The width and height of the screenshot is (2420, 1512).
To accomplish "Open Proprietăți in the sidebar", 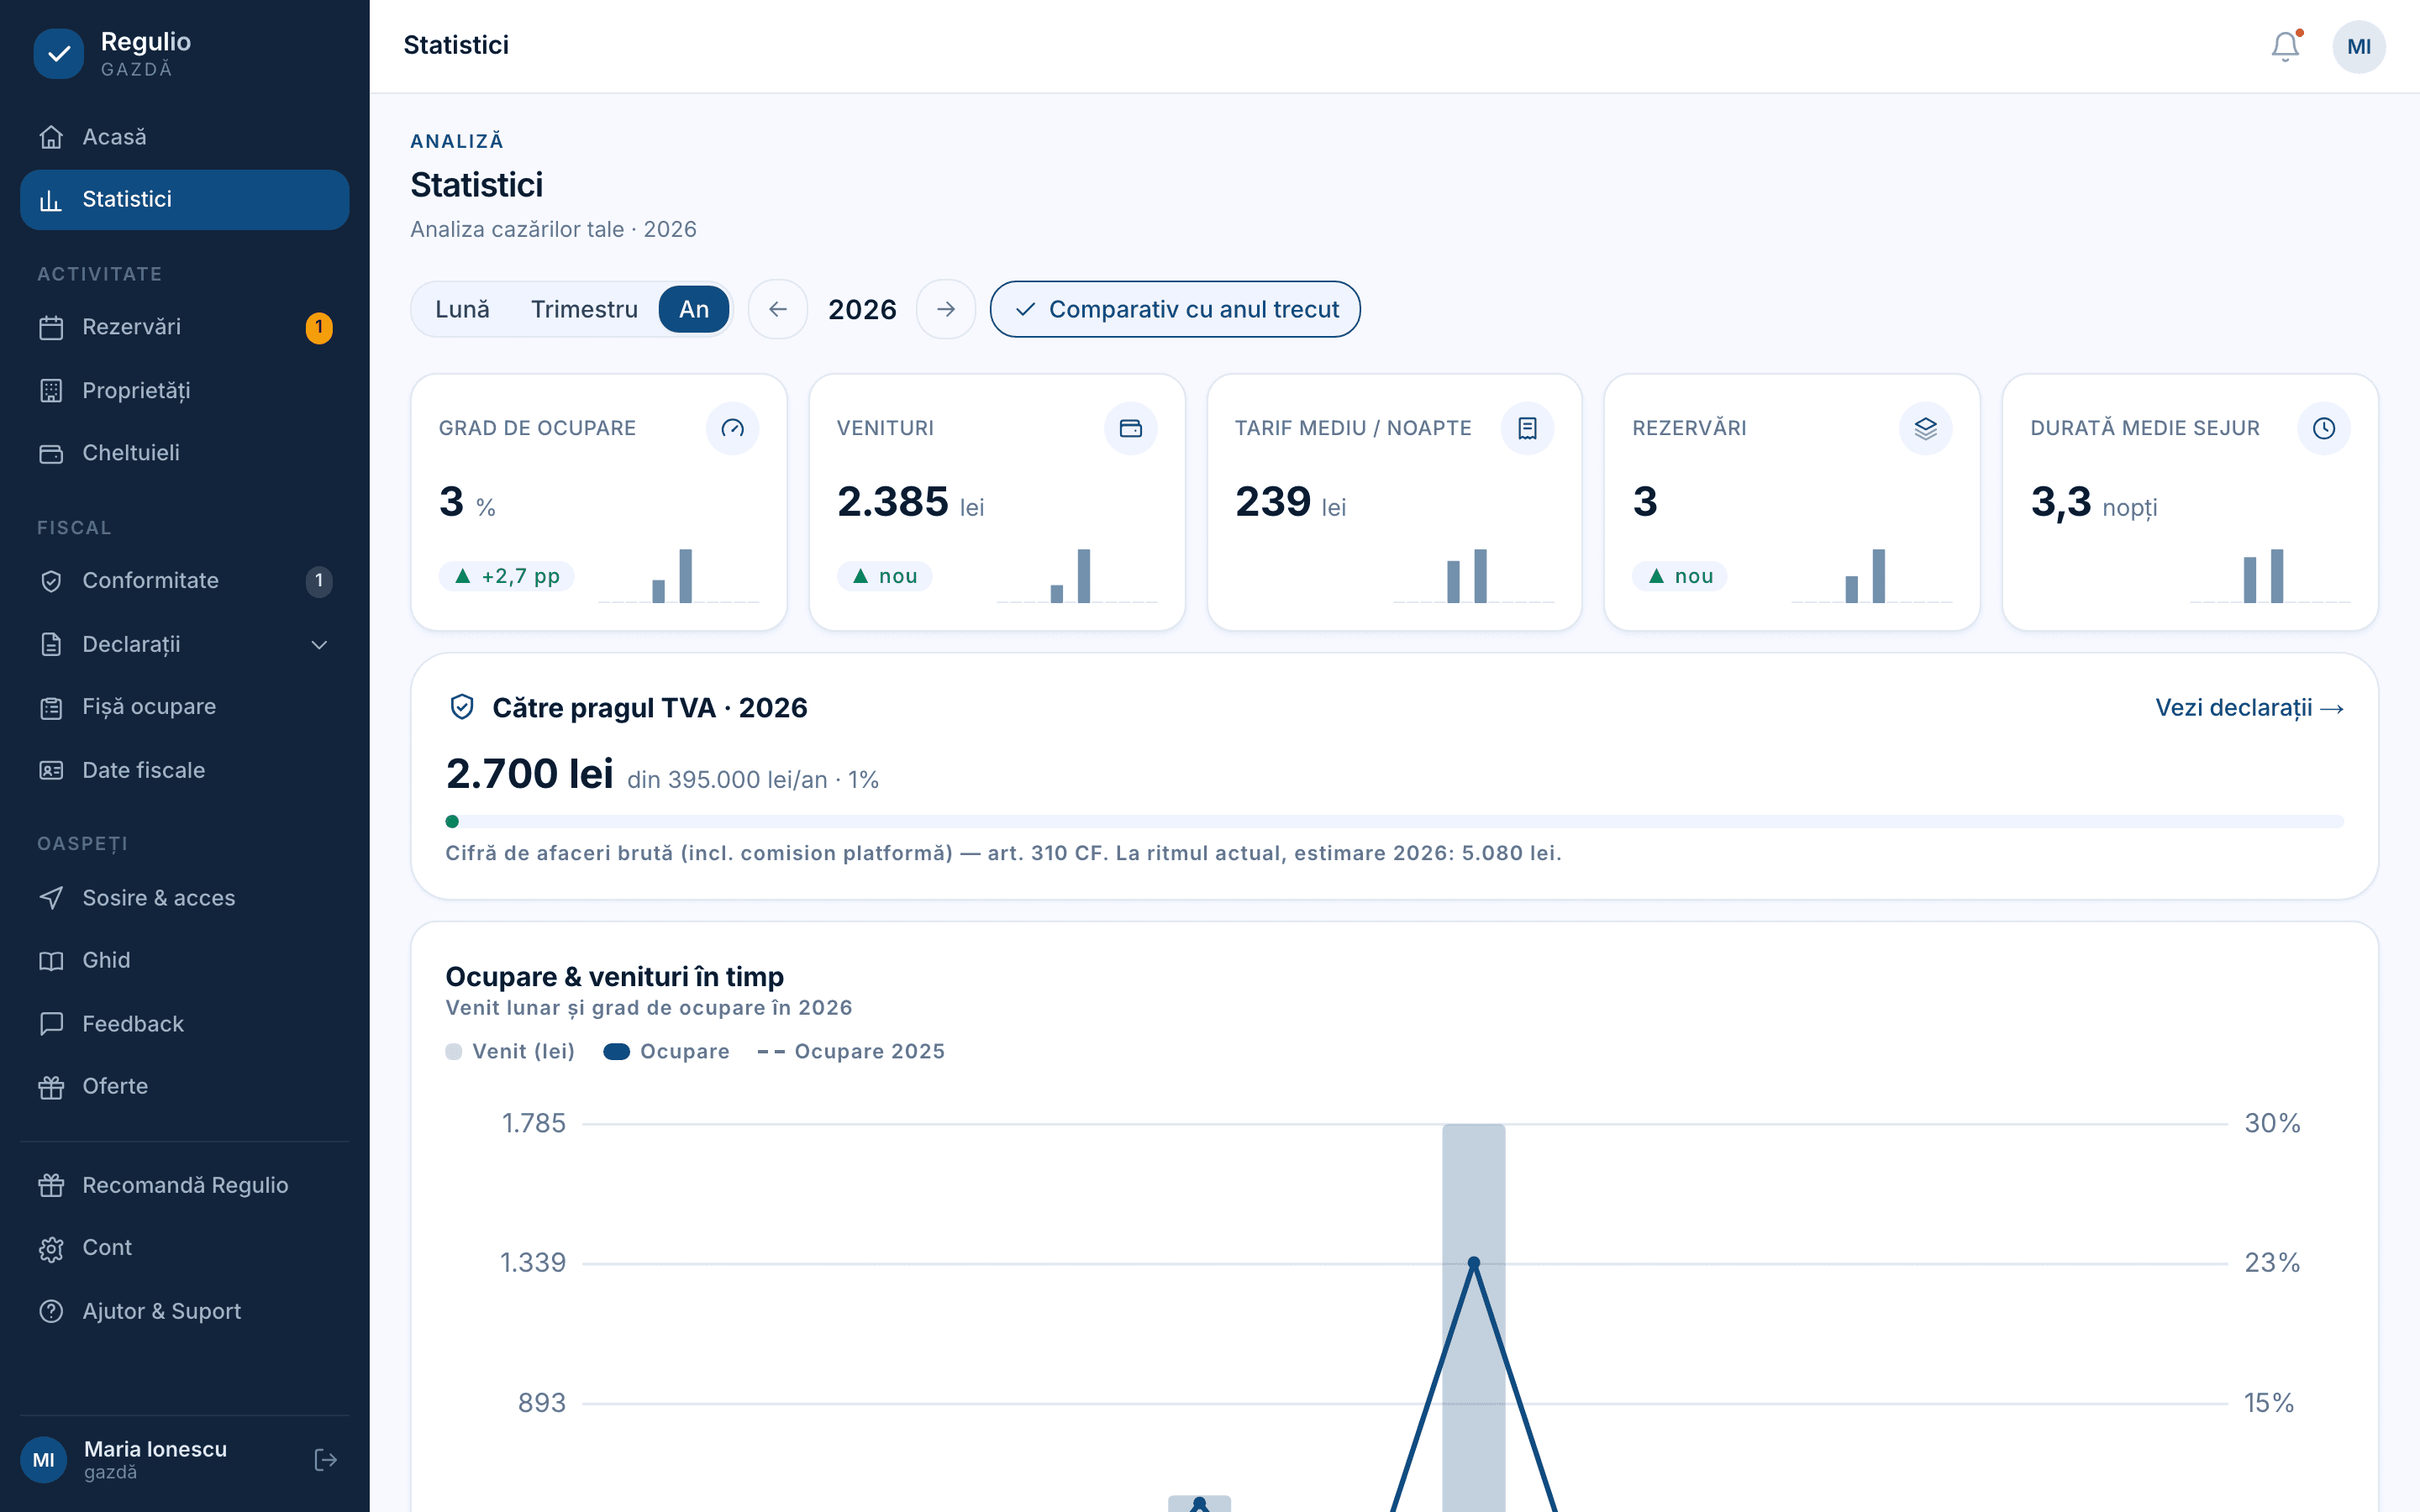I will [184, 390].
